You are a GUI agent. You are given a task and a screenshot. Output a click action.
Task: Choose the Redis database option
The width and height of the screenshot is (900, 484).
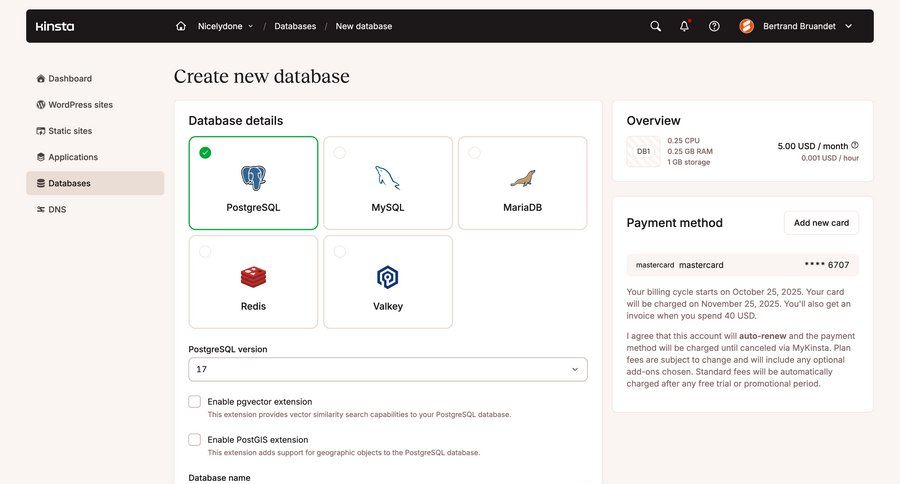[x=253, y=282]
